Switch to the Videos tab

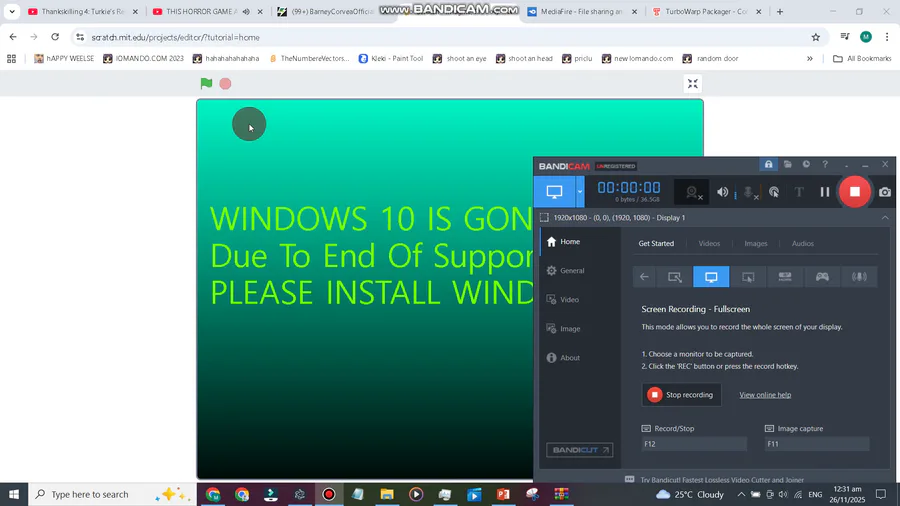709,243
